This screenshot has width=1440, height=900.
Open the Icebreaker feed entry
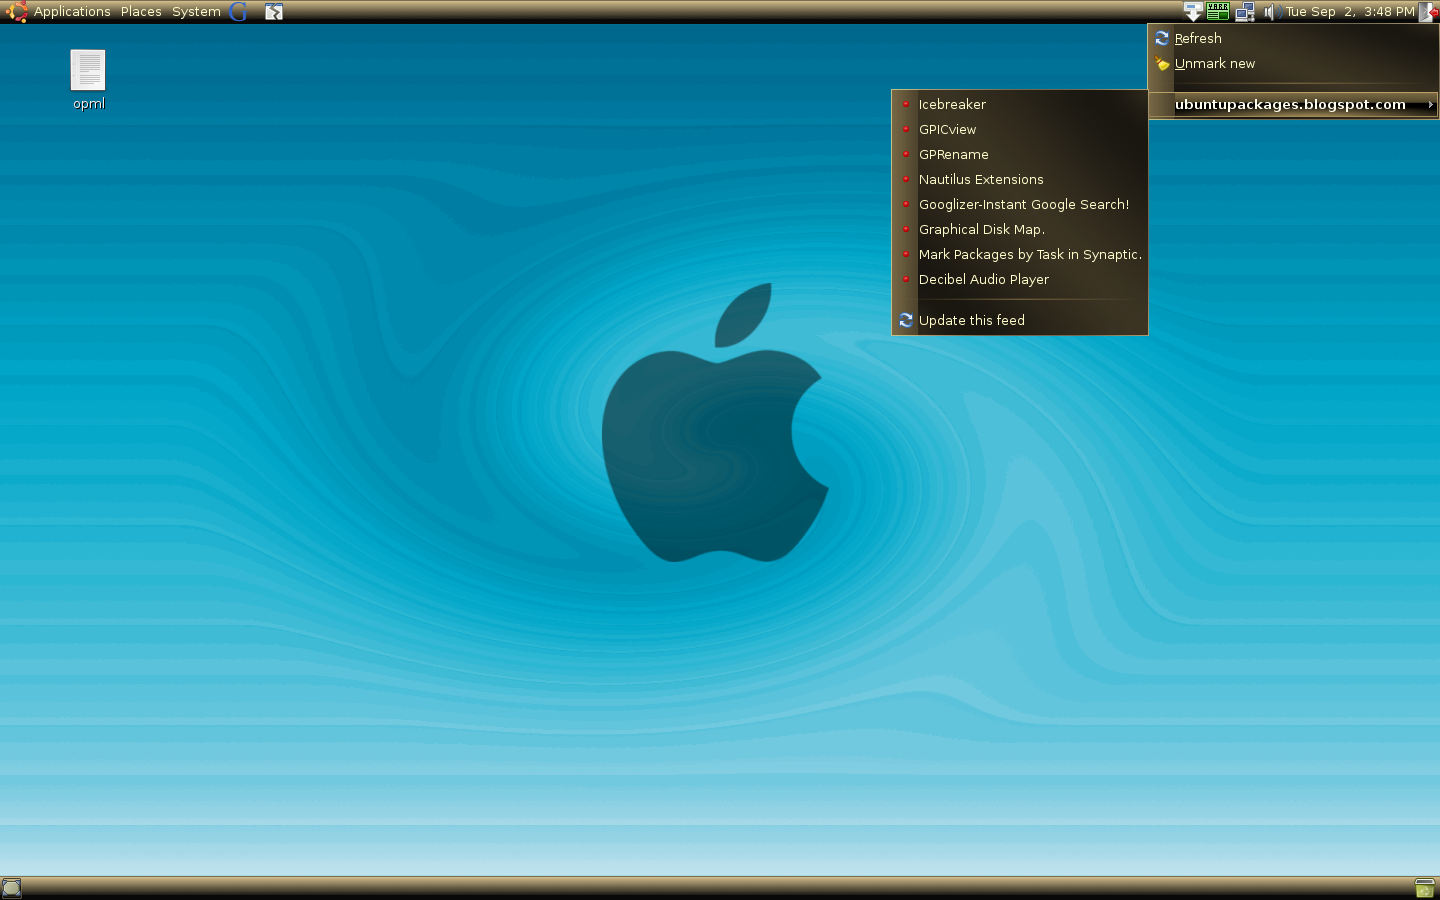(x=1020, y=104)
